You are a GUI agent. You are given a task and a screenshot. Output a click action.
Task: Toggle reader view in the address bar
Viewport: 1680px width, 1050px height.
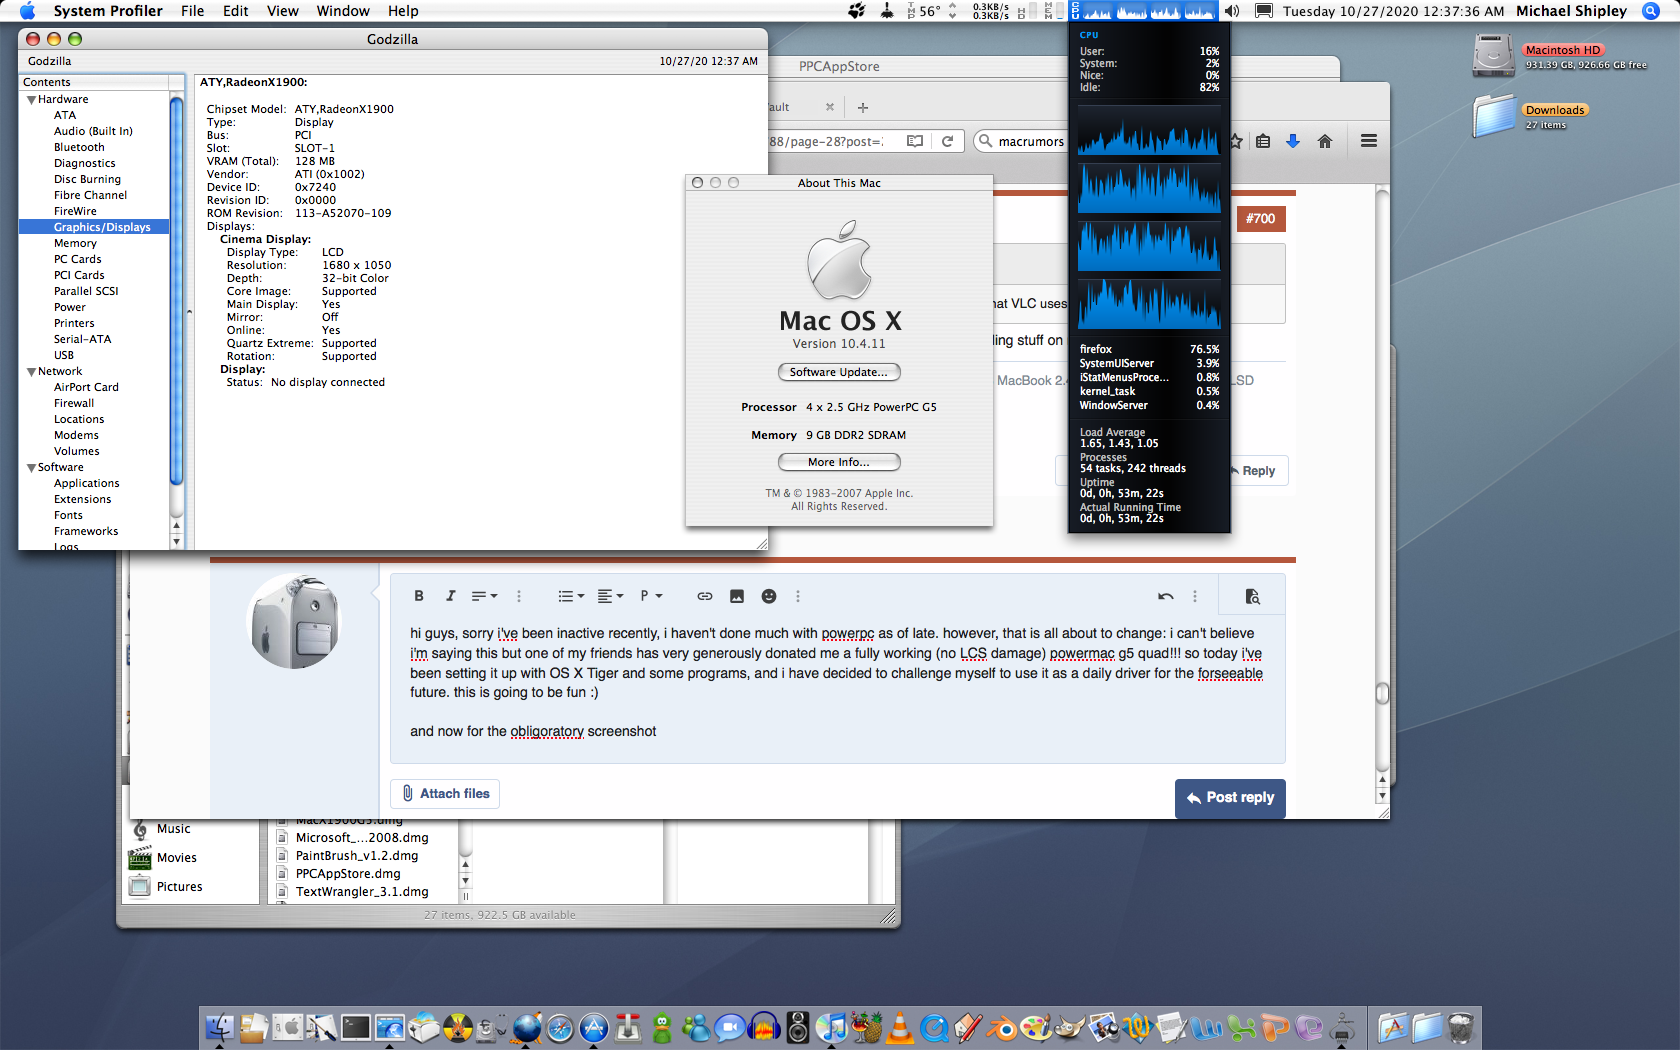[915, 141]
